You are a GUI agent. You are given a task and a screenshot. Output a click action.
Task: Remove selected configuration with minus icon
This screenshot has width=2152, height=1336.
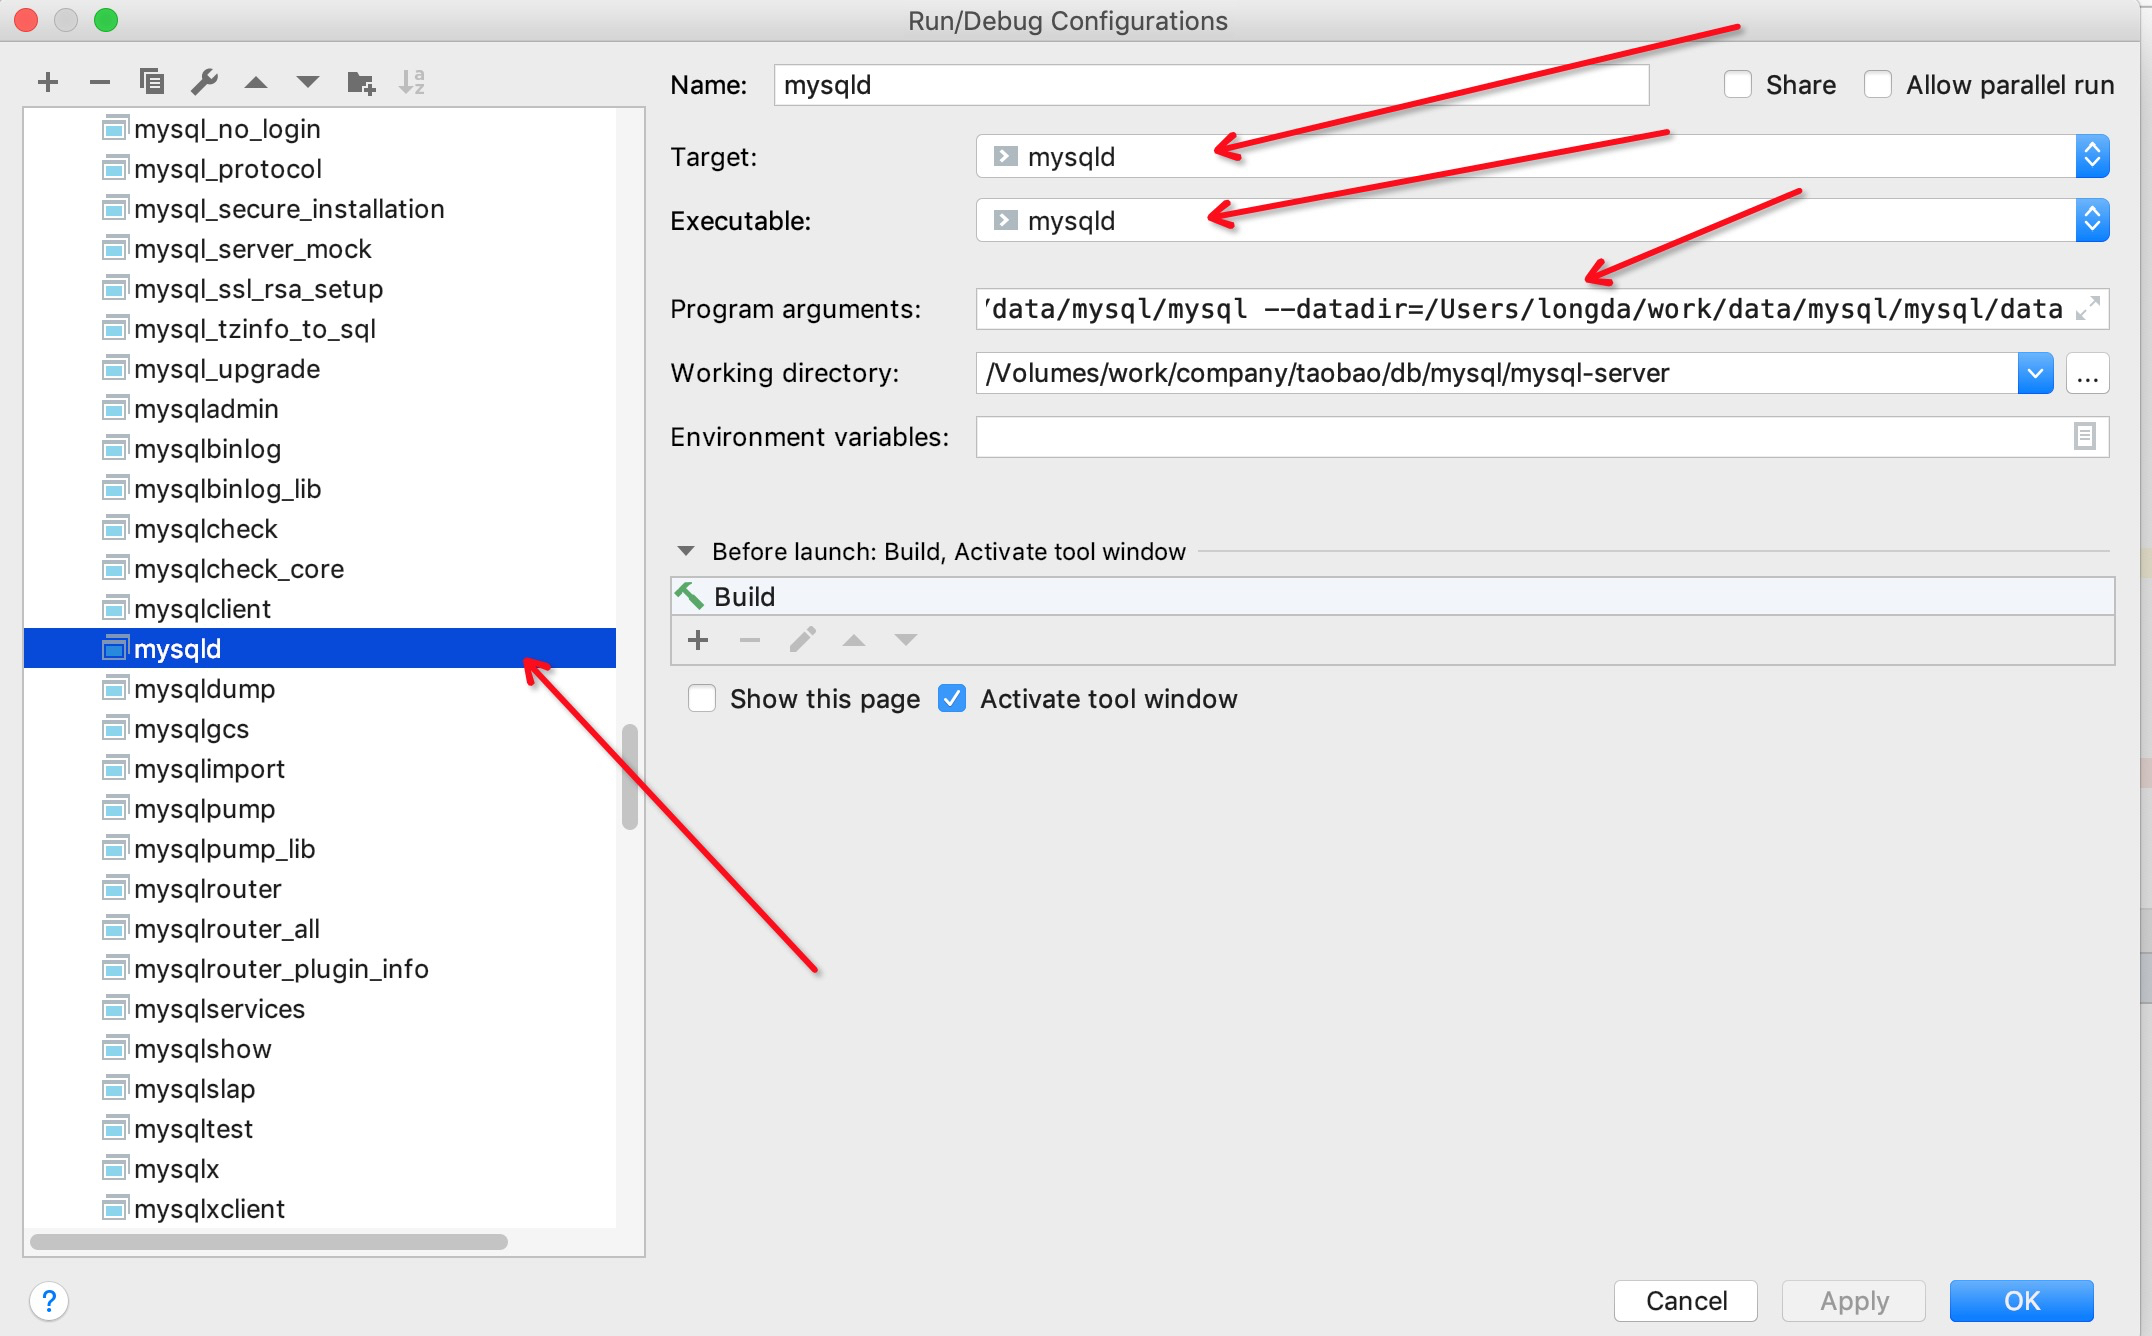pyautogui.click(x=99, y=82)
